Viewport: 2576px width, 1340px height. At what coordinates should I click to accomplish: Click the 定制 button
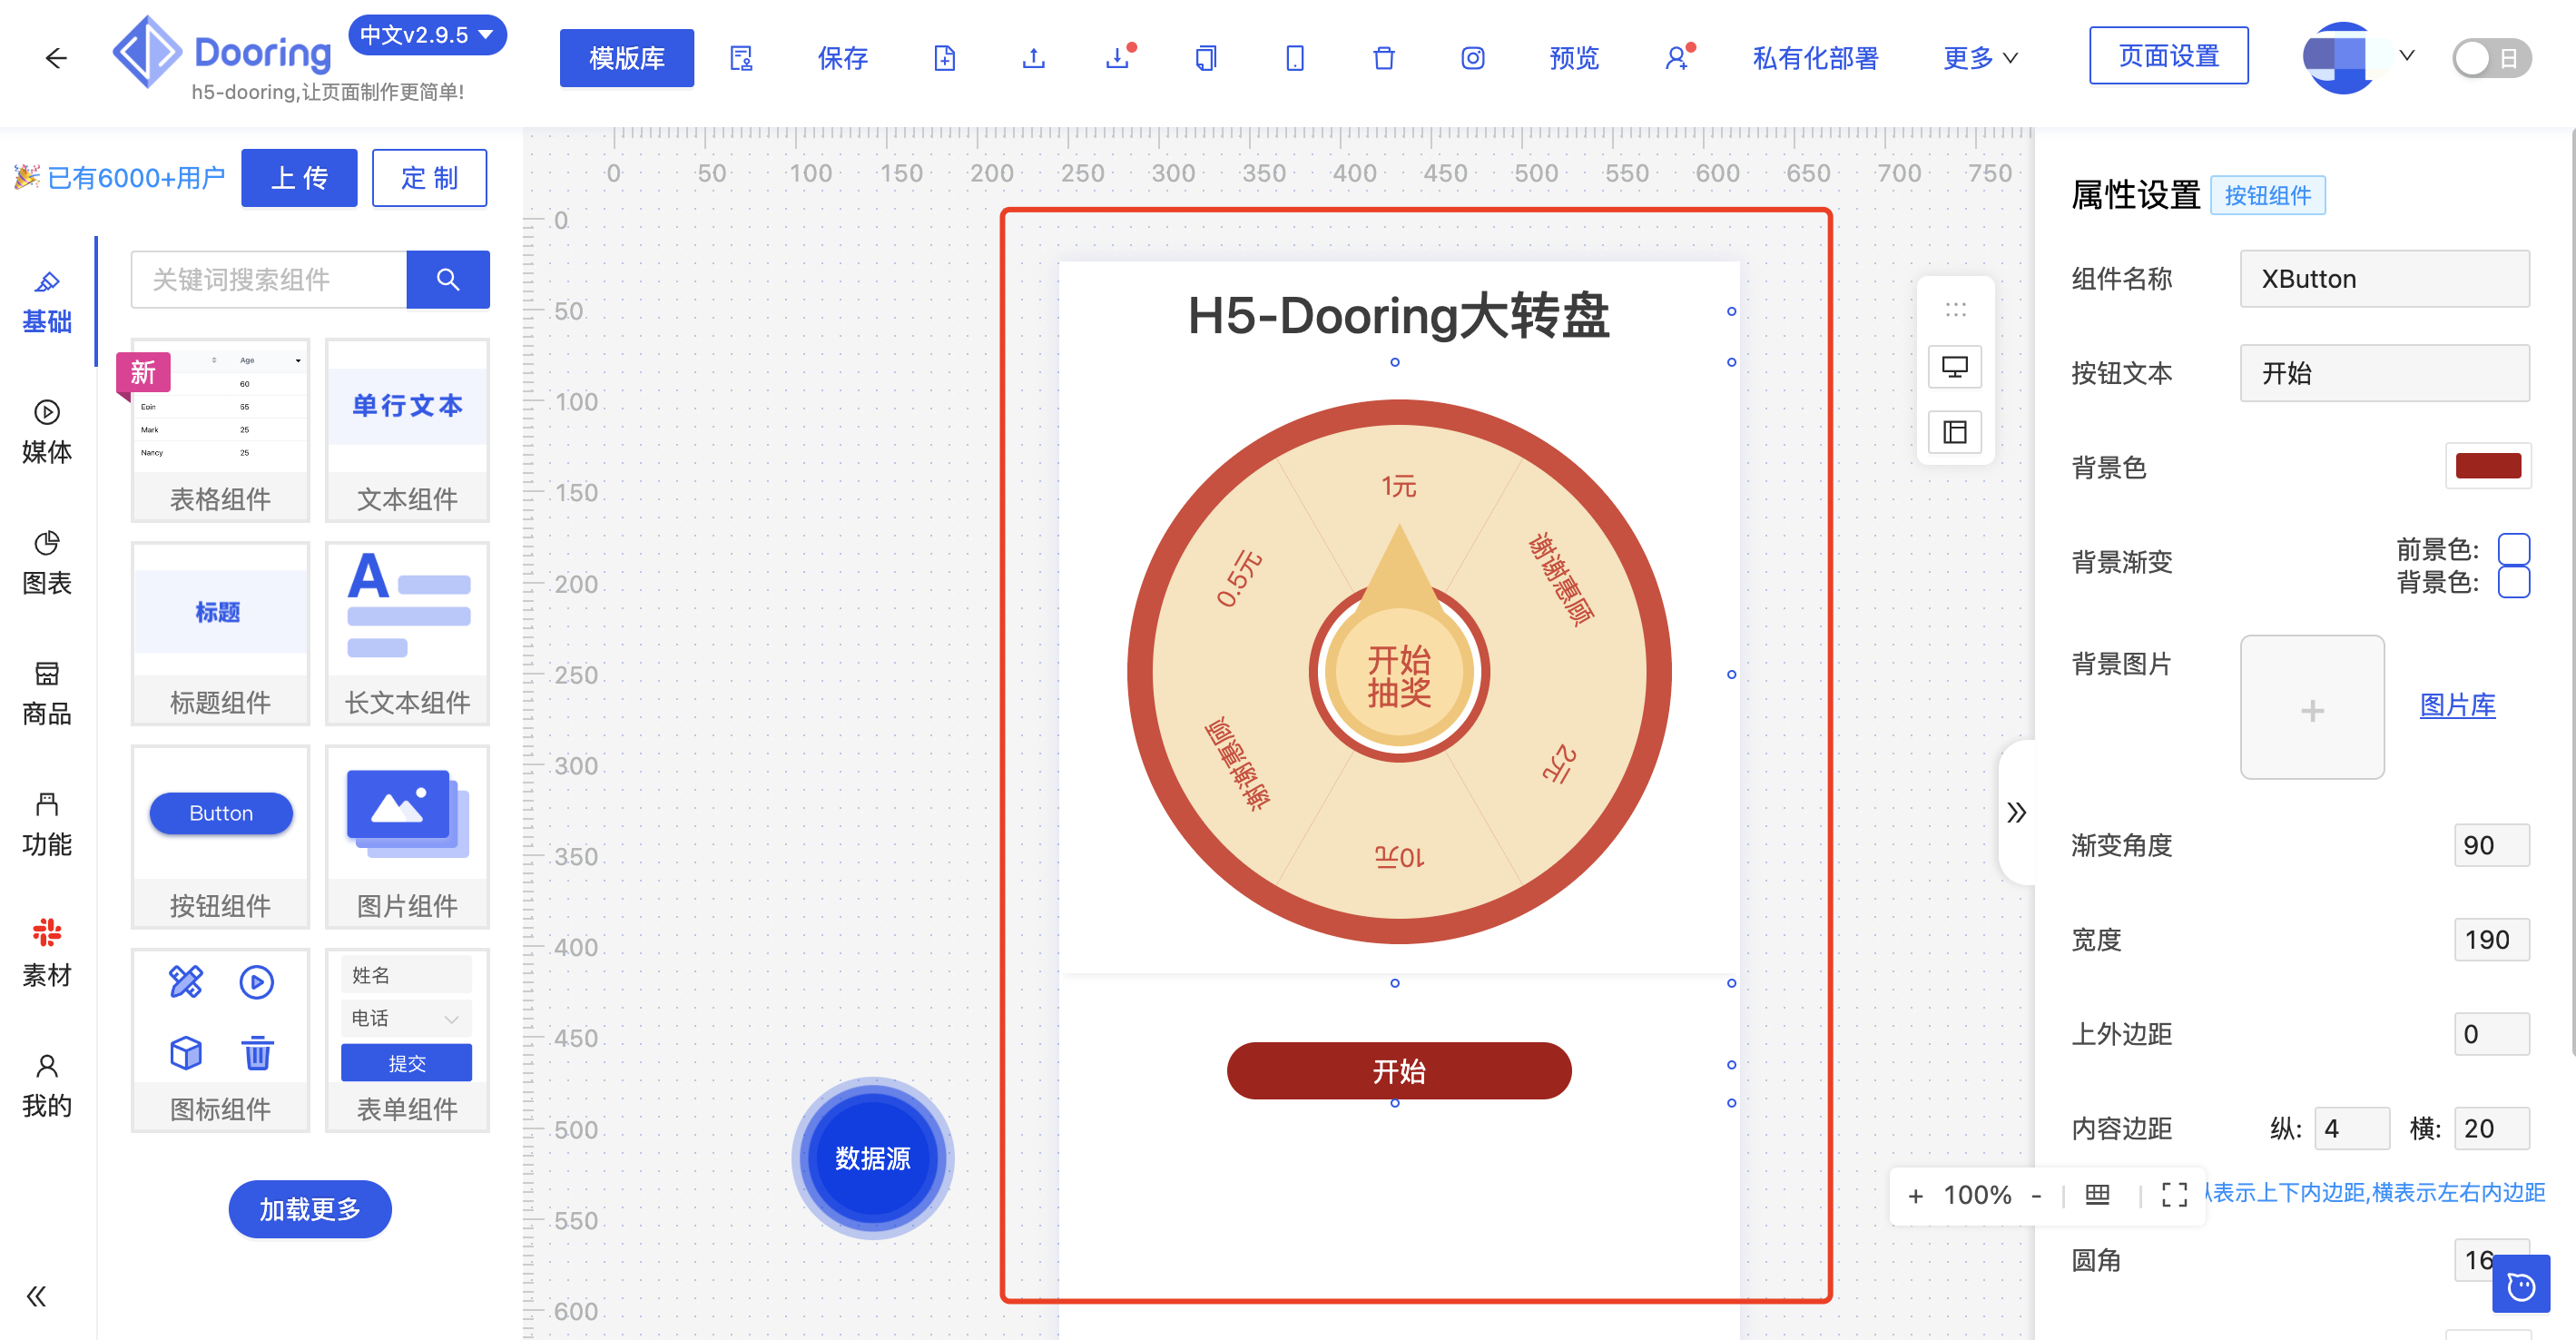[x=429, y=178]
